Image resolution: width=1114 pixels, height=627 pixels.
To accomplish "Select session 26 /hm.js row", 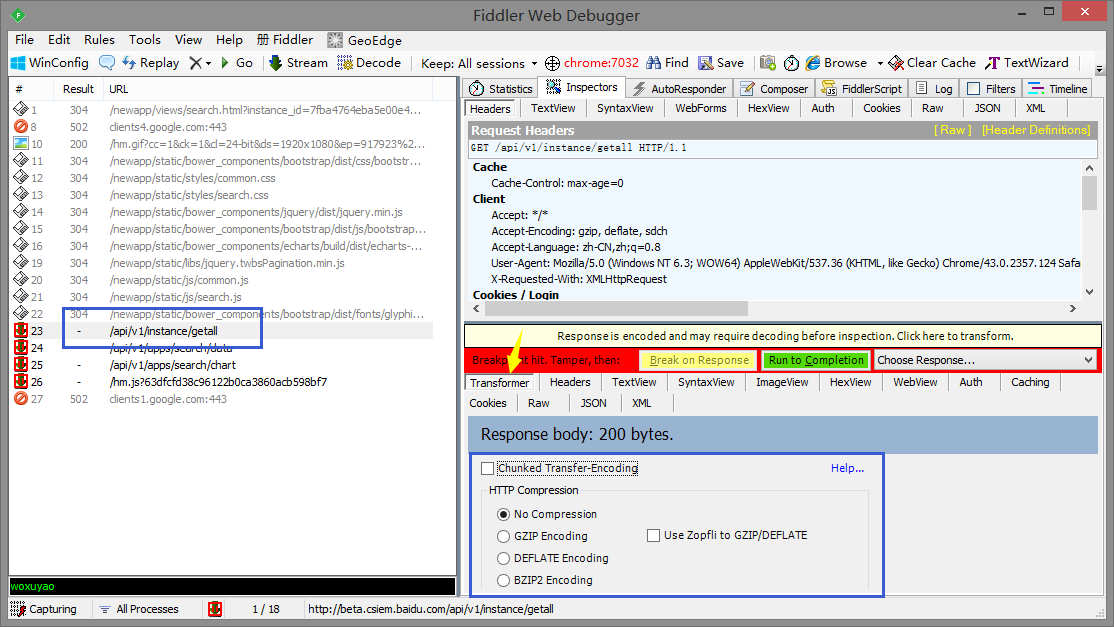I will [222, 382].
